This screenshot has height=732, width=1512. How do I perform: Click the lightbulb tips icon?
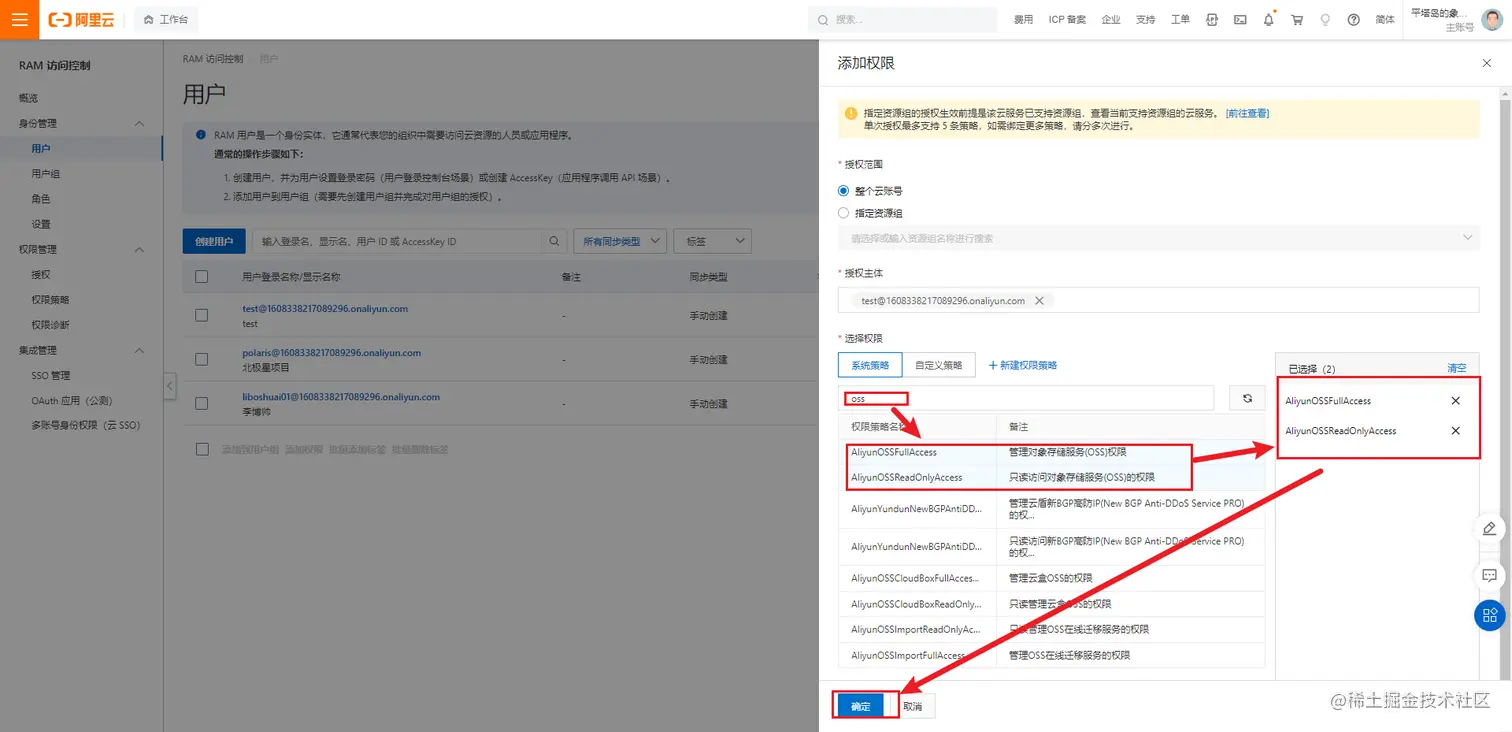coord(1325,19)
